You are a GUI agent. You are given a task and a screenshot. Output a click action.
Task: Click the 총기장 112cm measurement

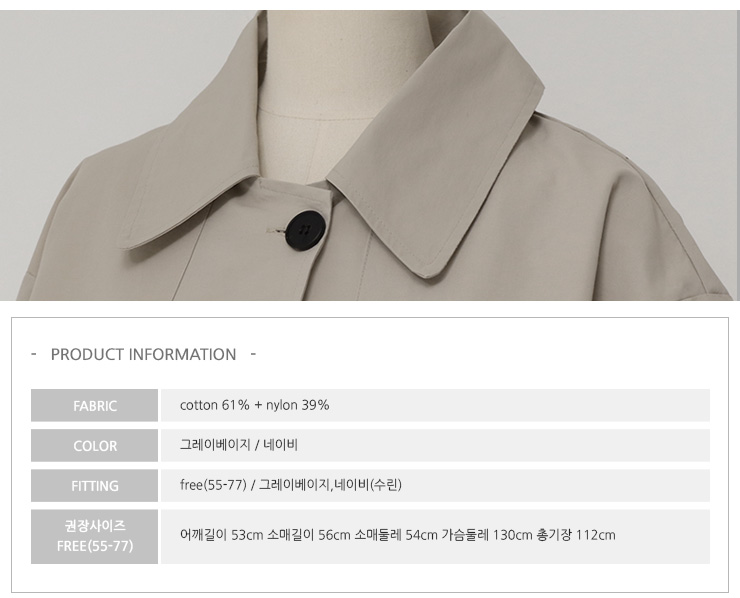click(x=576, y=535)
